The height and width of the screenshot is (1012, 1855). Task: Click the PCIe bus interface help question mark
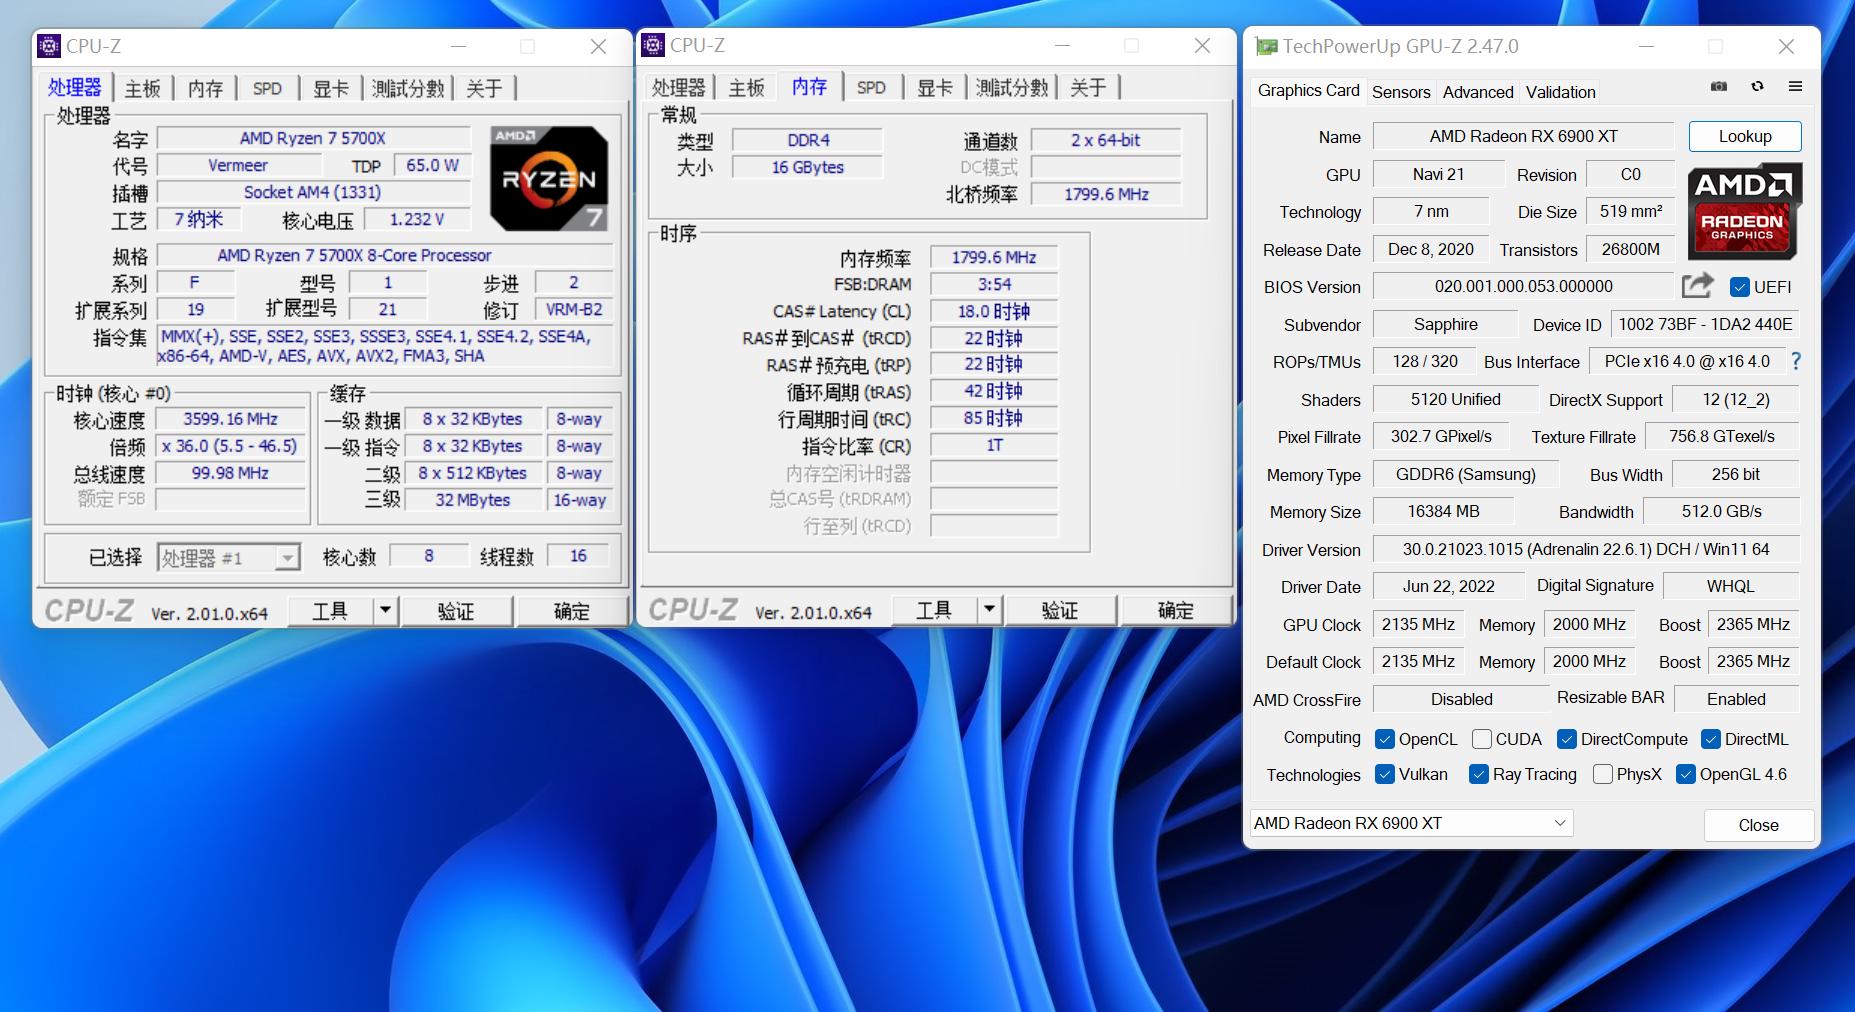pyautogui.click(x=1794, y=361)
